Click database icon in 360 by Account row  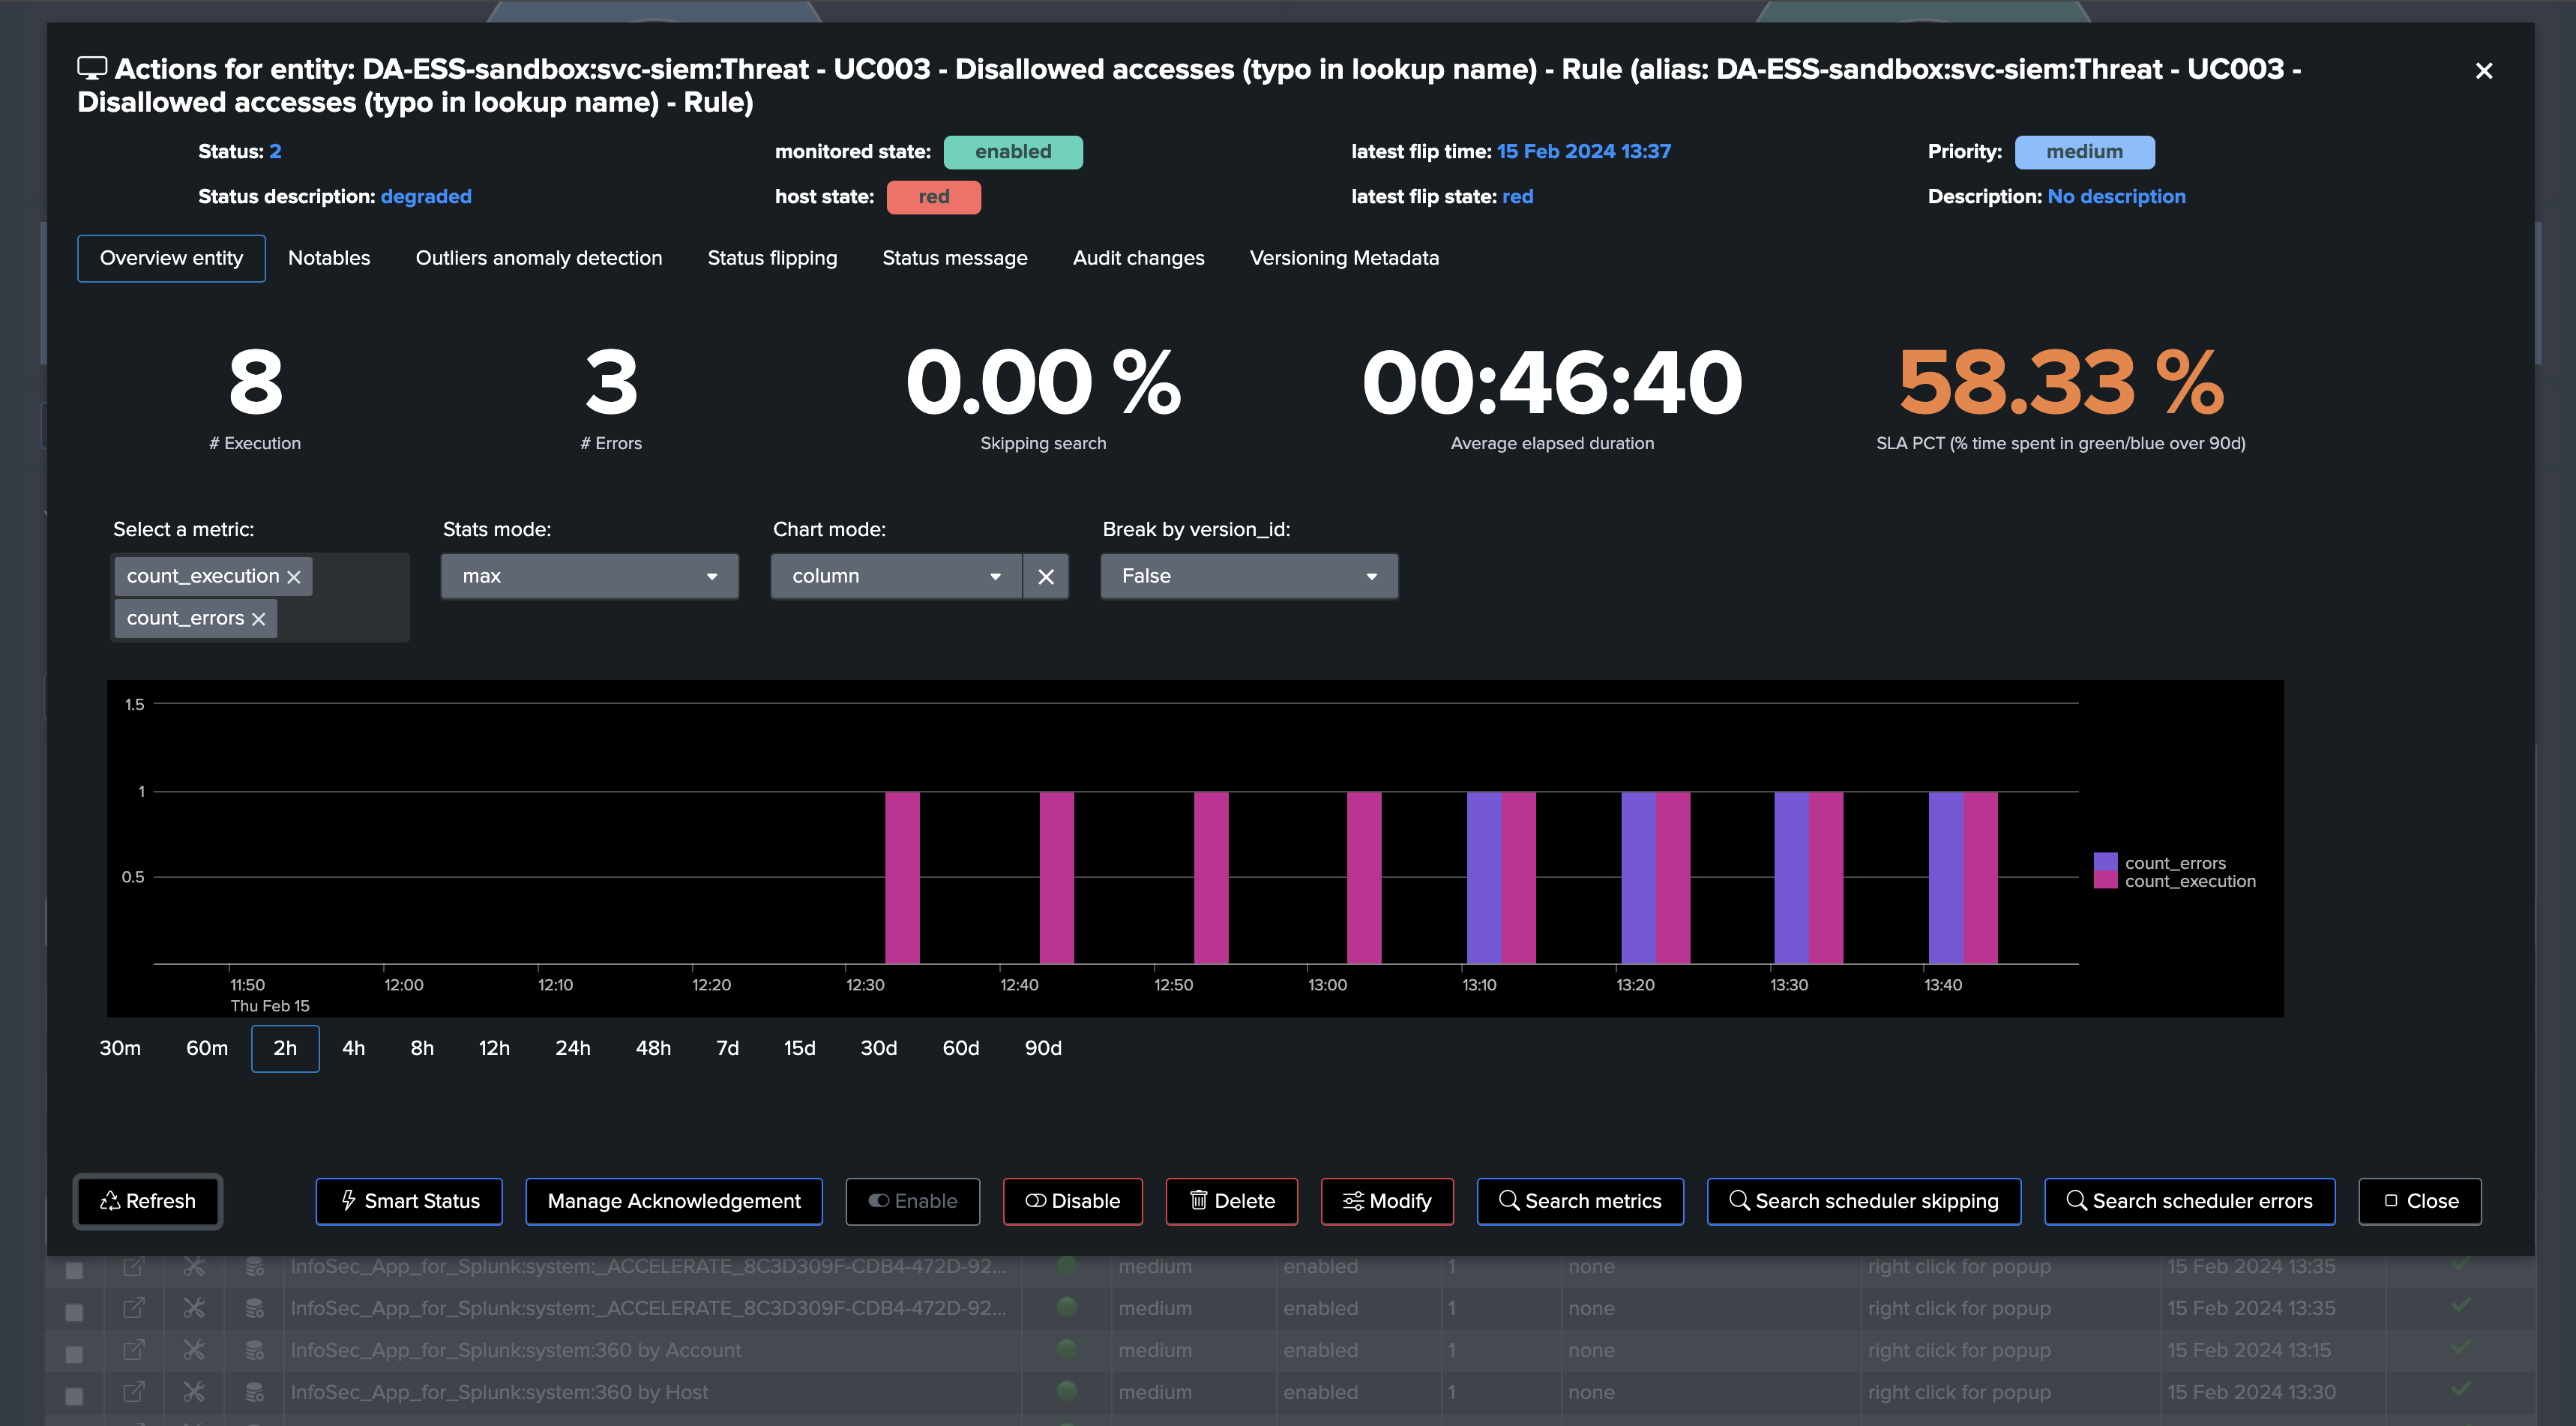point(255,1350)
